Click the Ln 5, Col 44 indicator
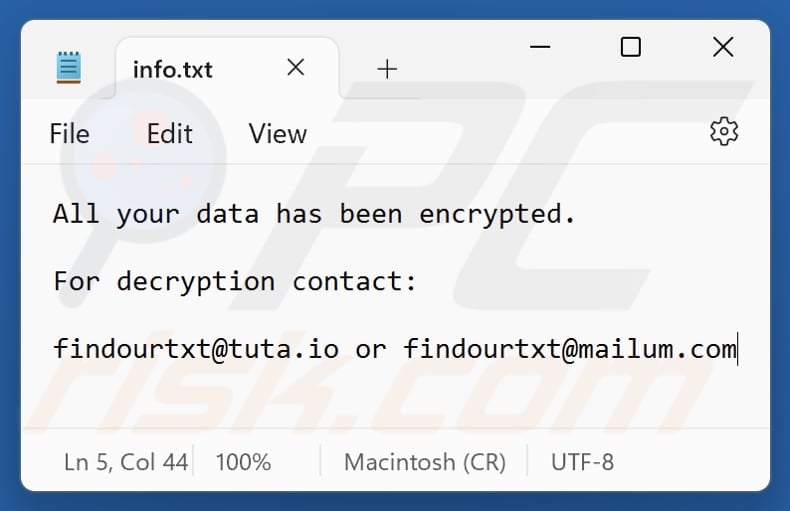790x511 pixels. coord(126,462)
